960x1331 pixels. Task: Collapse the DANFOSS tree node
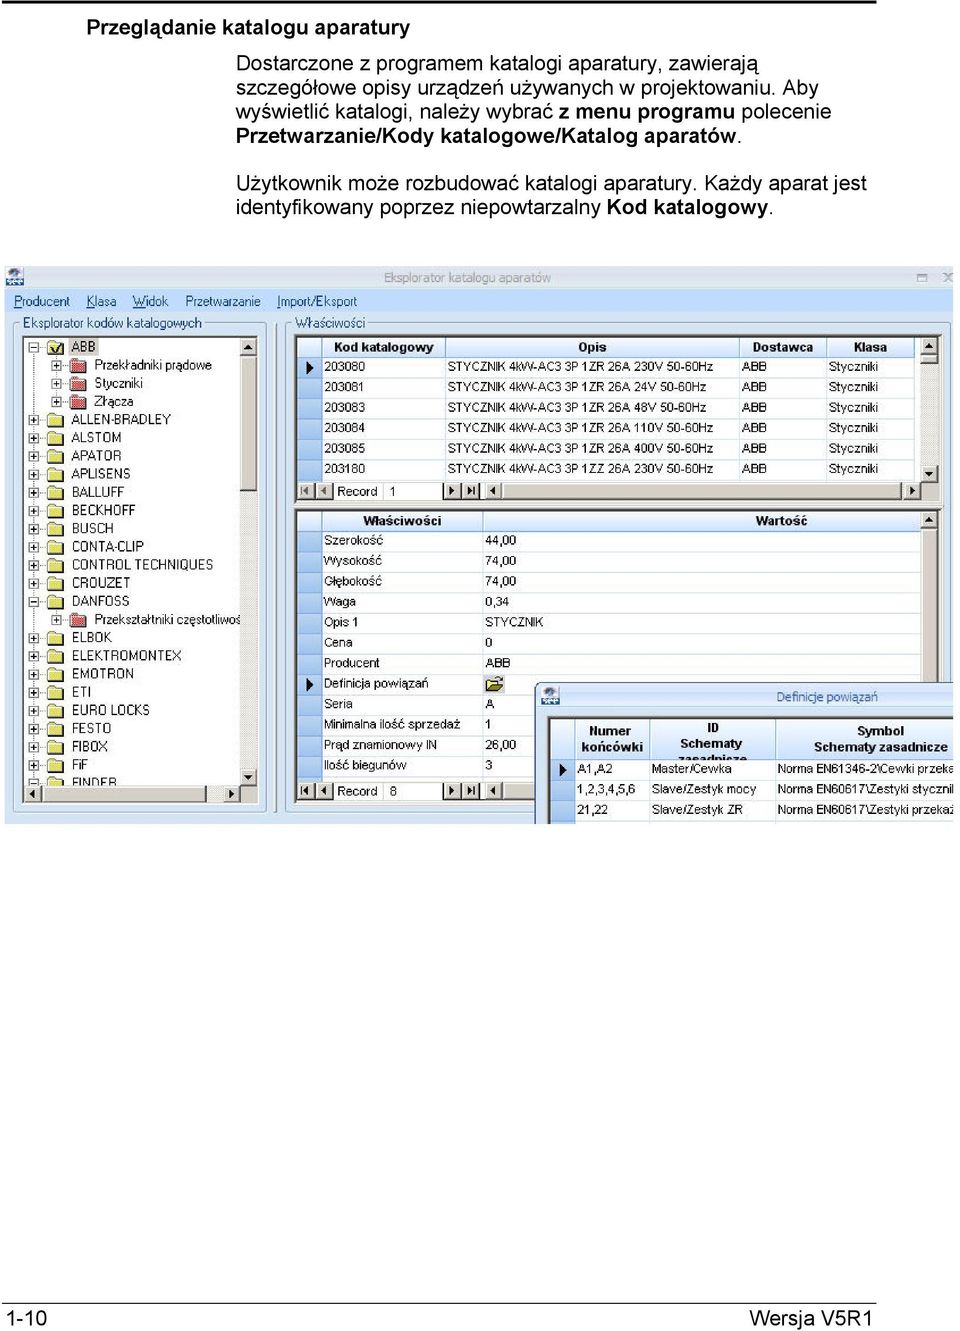tap(34, 602)
